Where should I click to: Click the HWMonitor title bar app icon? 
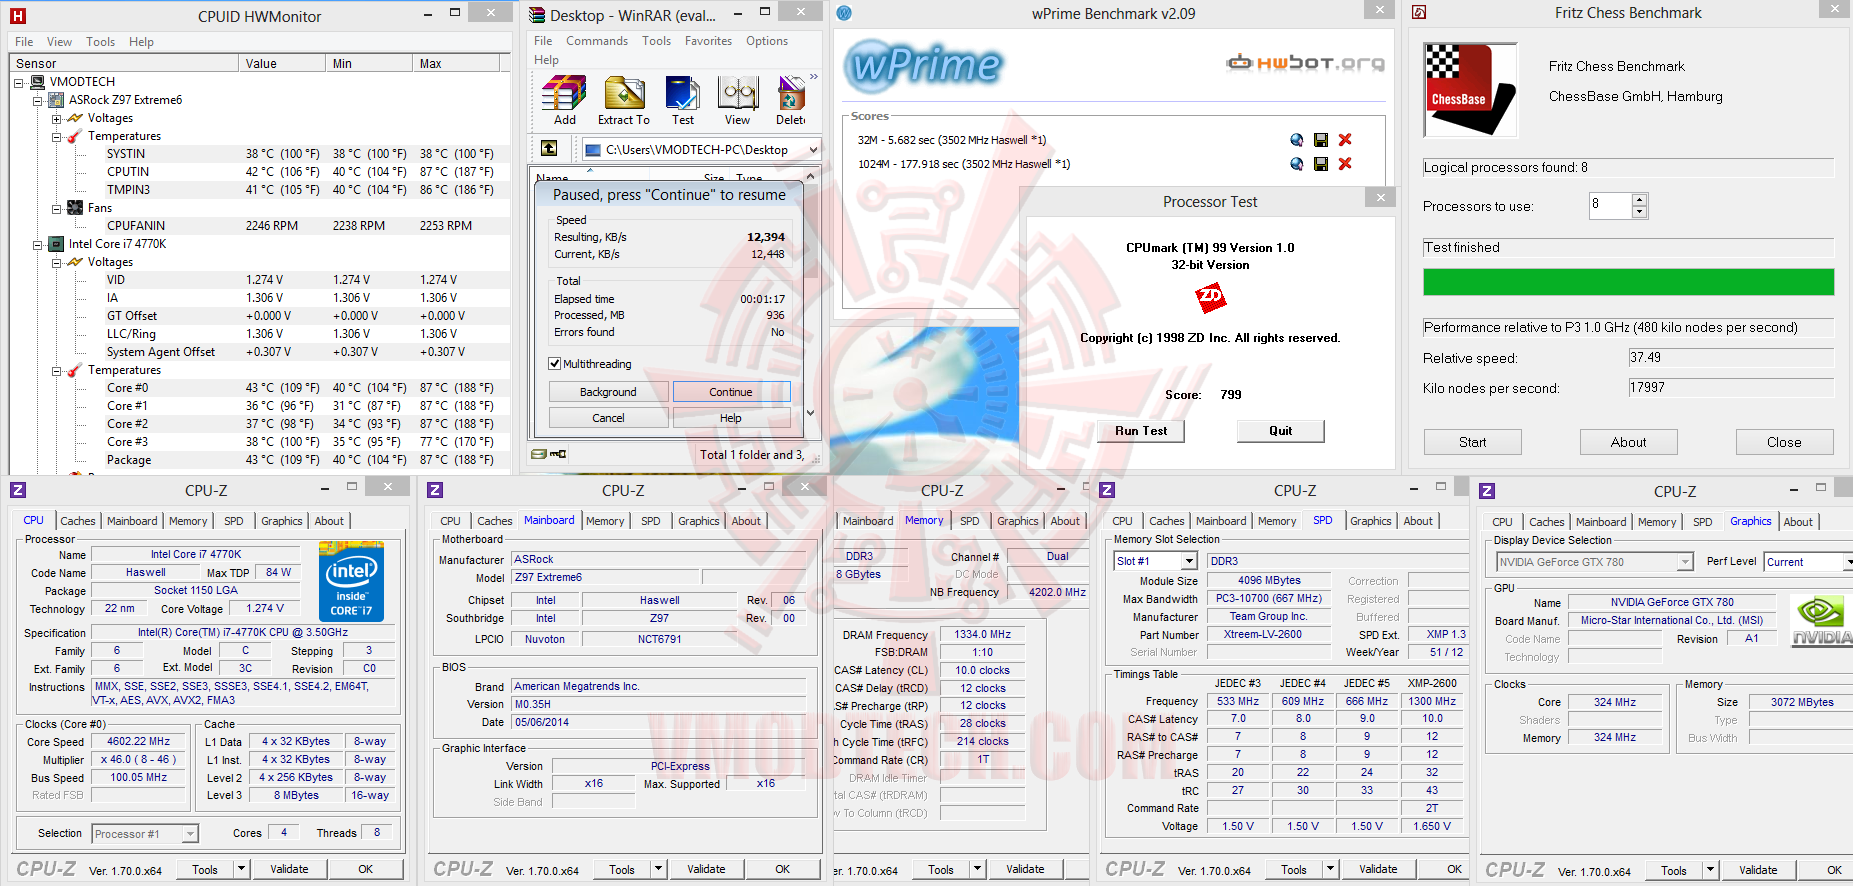[18, 16]
